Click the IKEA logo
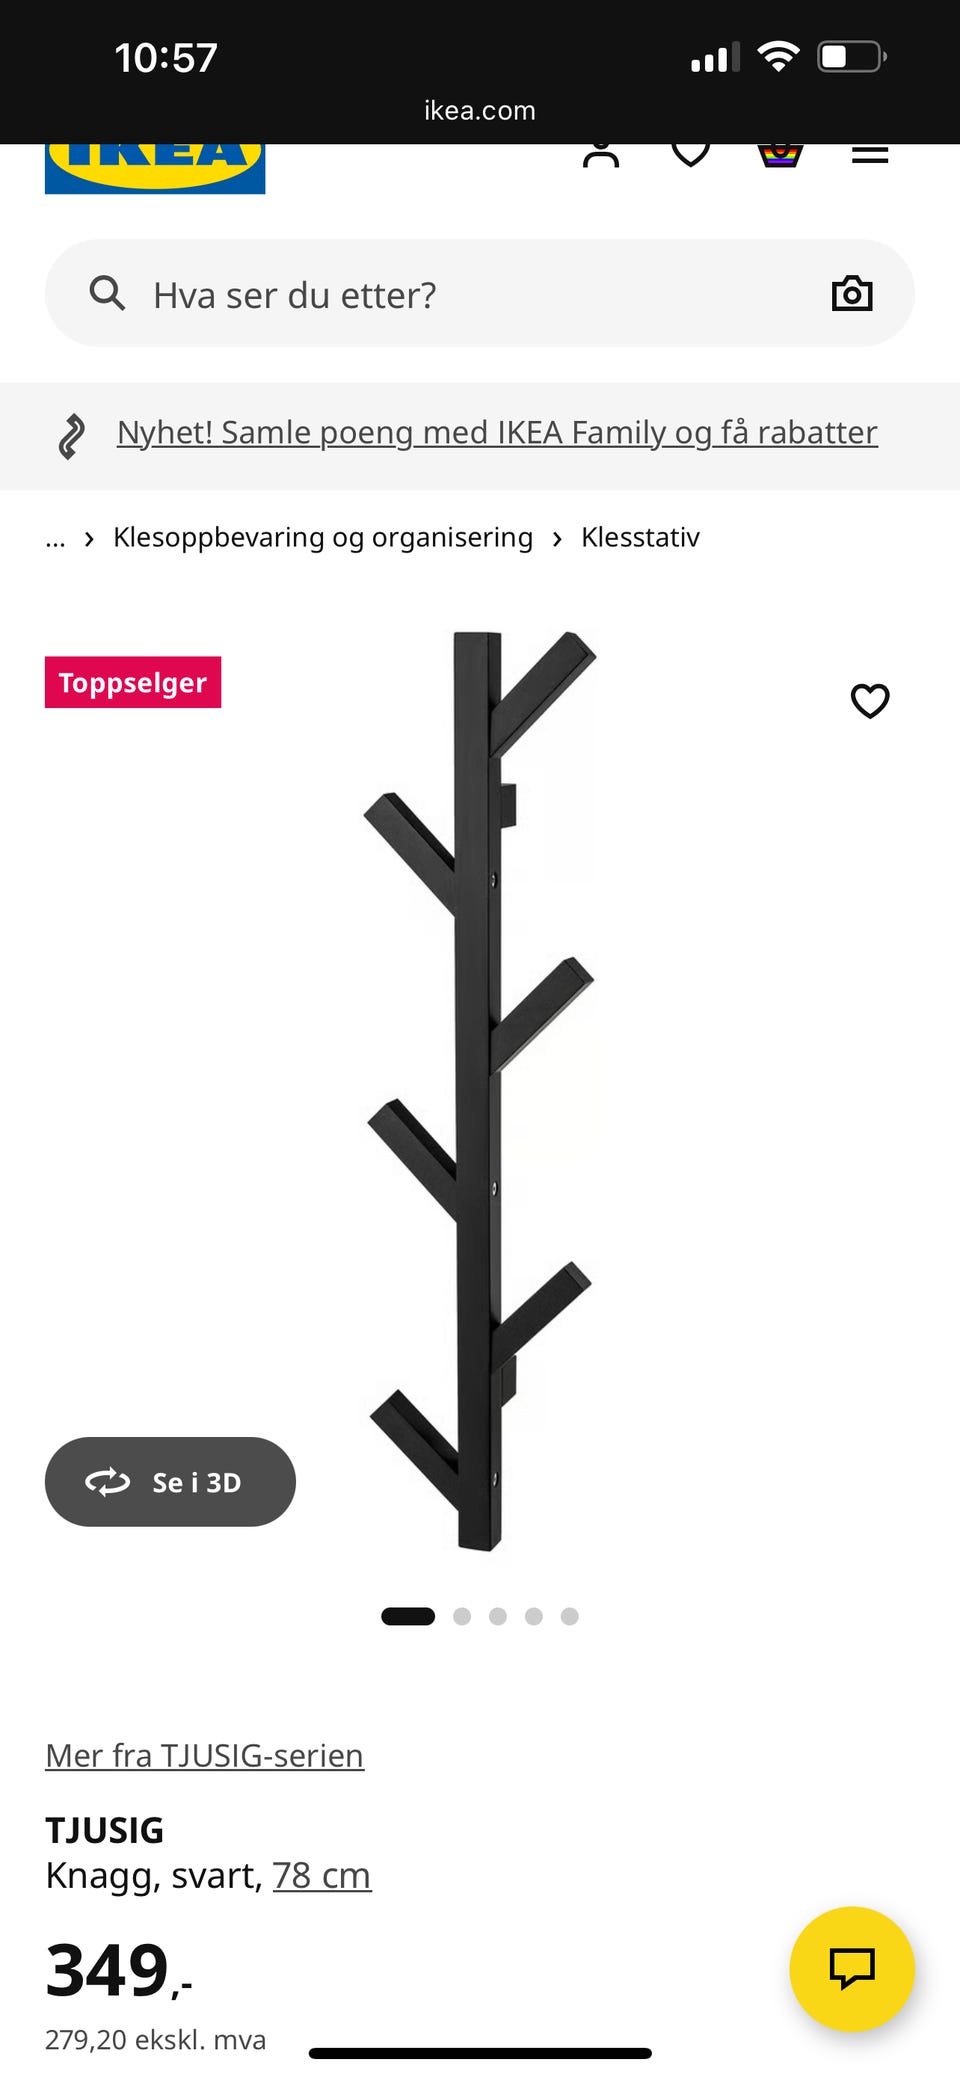Image resolution: width=960 pixels, height=2077 pixels. [x=155, y=168]
